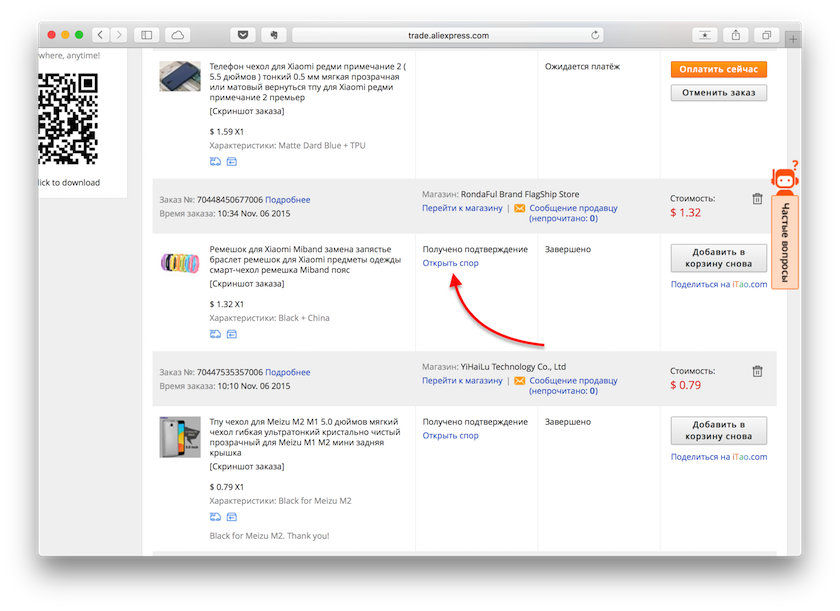Click the Отменить заказ button
The width and height of the screenshot is (840, 611).
coord(718,93)
